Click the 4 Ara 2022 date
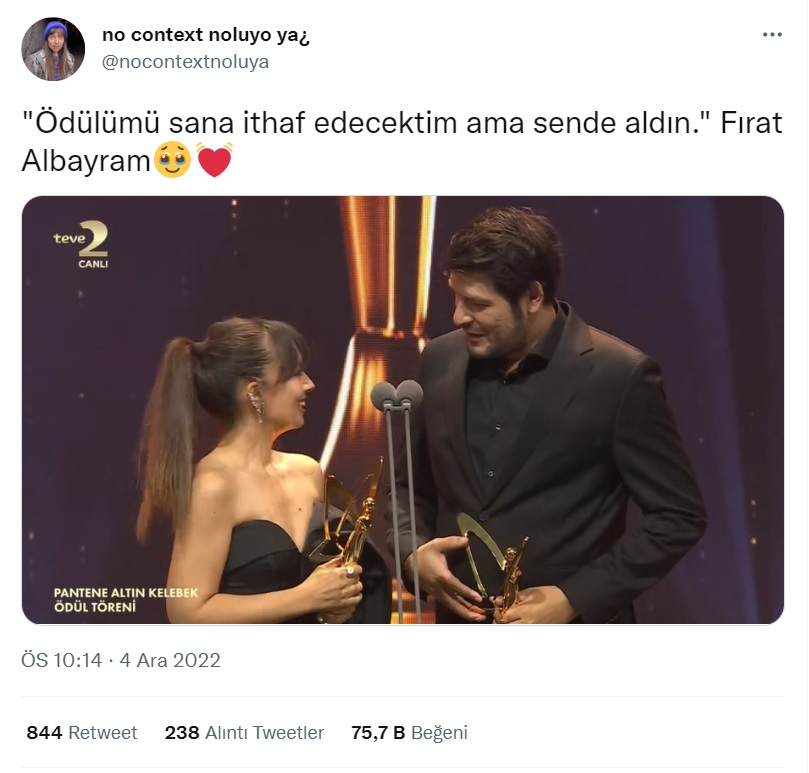 pos(170,660)
